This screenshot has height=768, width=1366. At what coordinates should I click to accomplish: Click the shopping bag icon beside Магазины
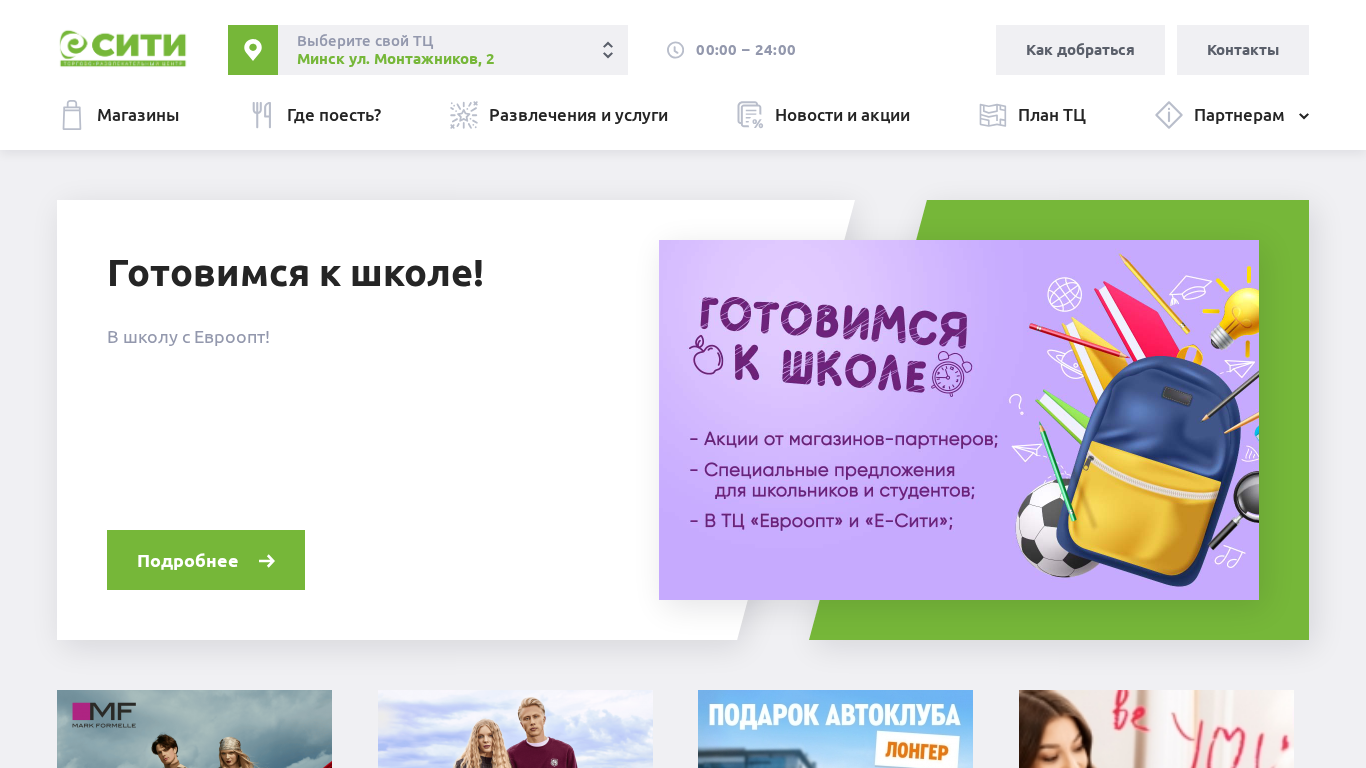(72, 115)
